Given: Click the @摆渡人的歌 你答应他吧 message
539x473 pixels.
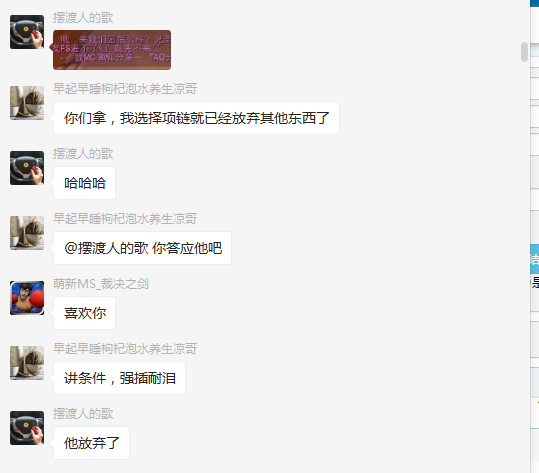Looking at the screenshot, I should click(142, 248).
